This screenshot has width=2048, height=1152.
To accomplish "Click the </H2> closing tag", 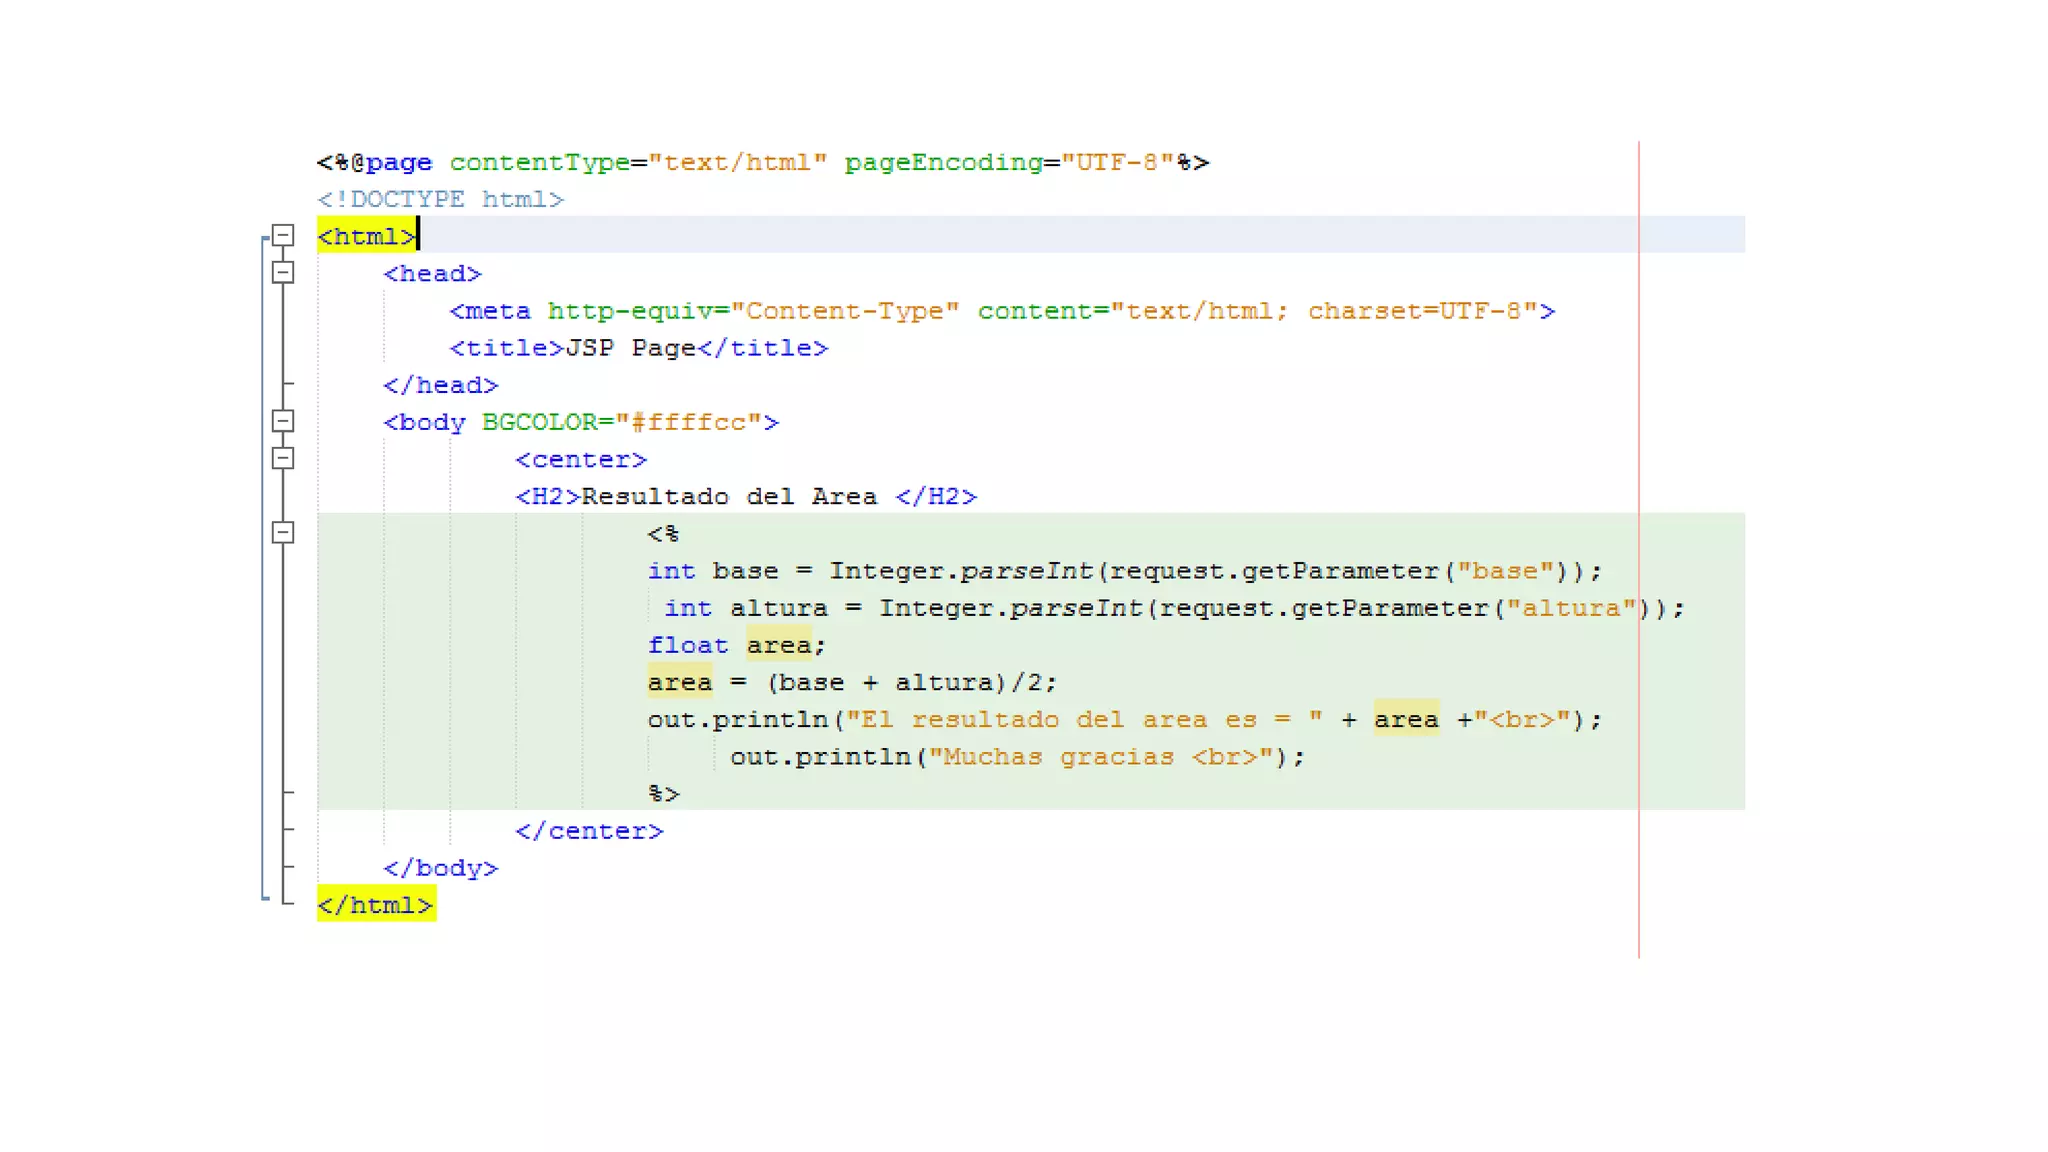I will [x=936, y=496].
